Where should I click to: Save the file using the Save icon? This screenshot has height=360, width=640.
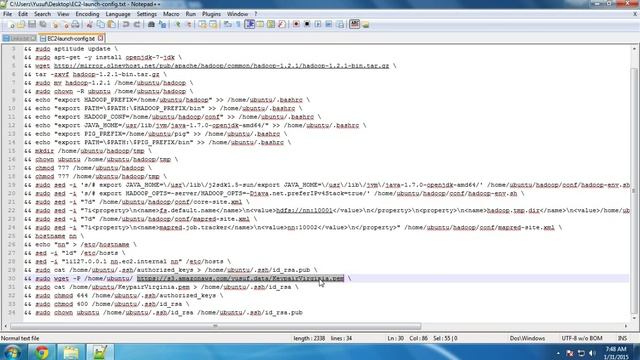point(31,24)
